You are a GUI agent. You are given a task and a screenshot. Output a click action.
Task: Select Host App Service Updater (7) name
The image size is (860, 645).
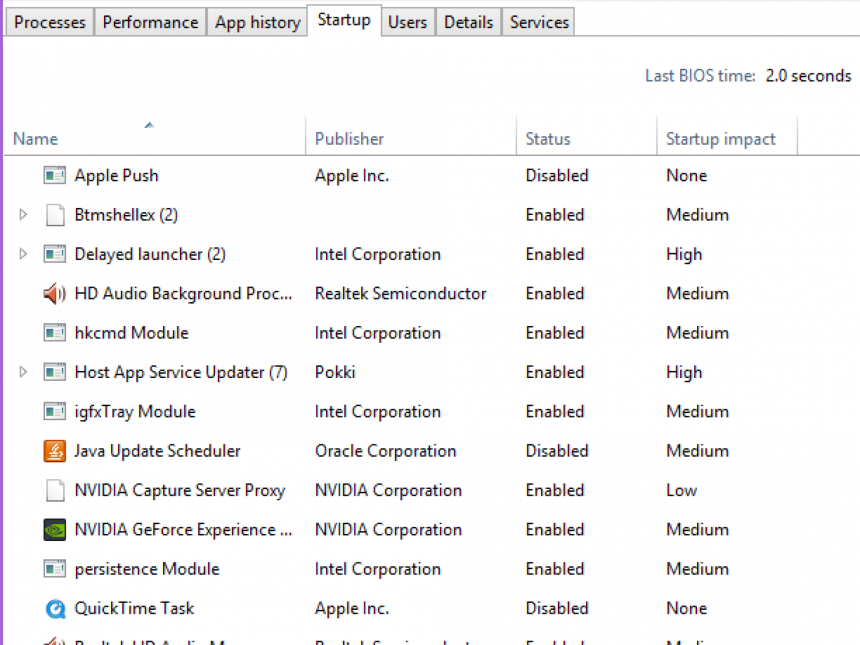(x=181, y=372)
